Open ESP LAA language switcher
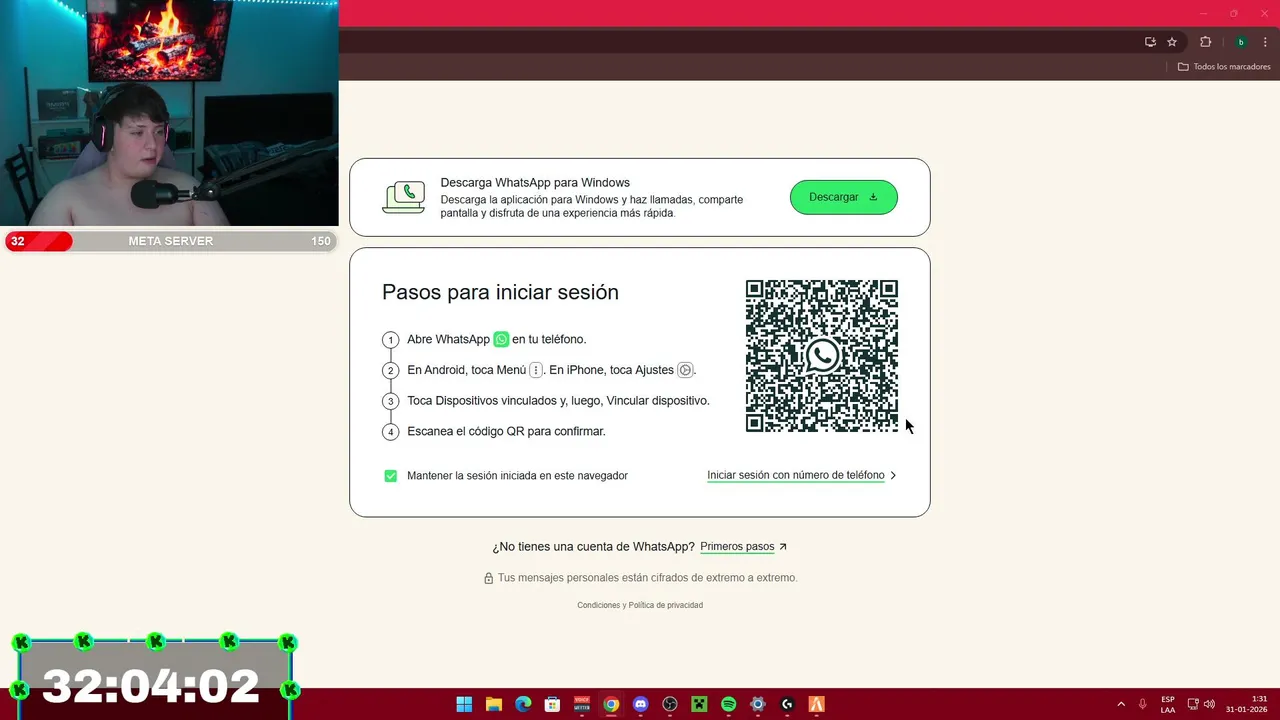This screenshot has height=720, width=1280. [x=1168, y=704]
